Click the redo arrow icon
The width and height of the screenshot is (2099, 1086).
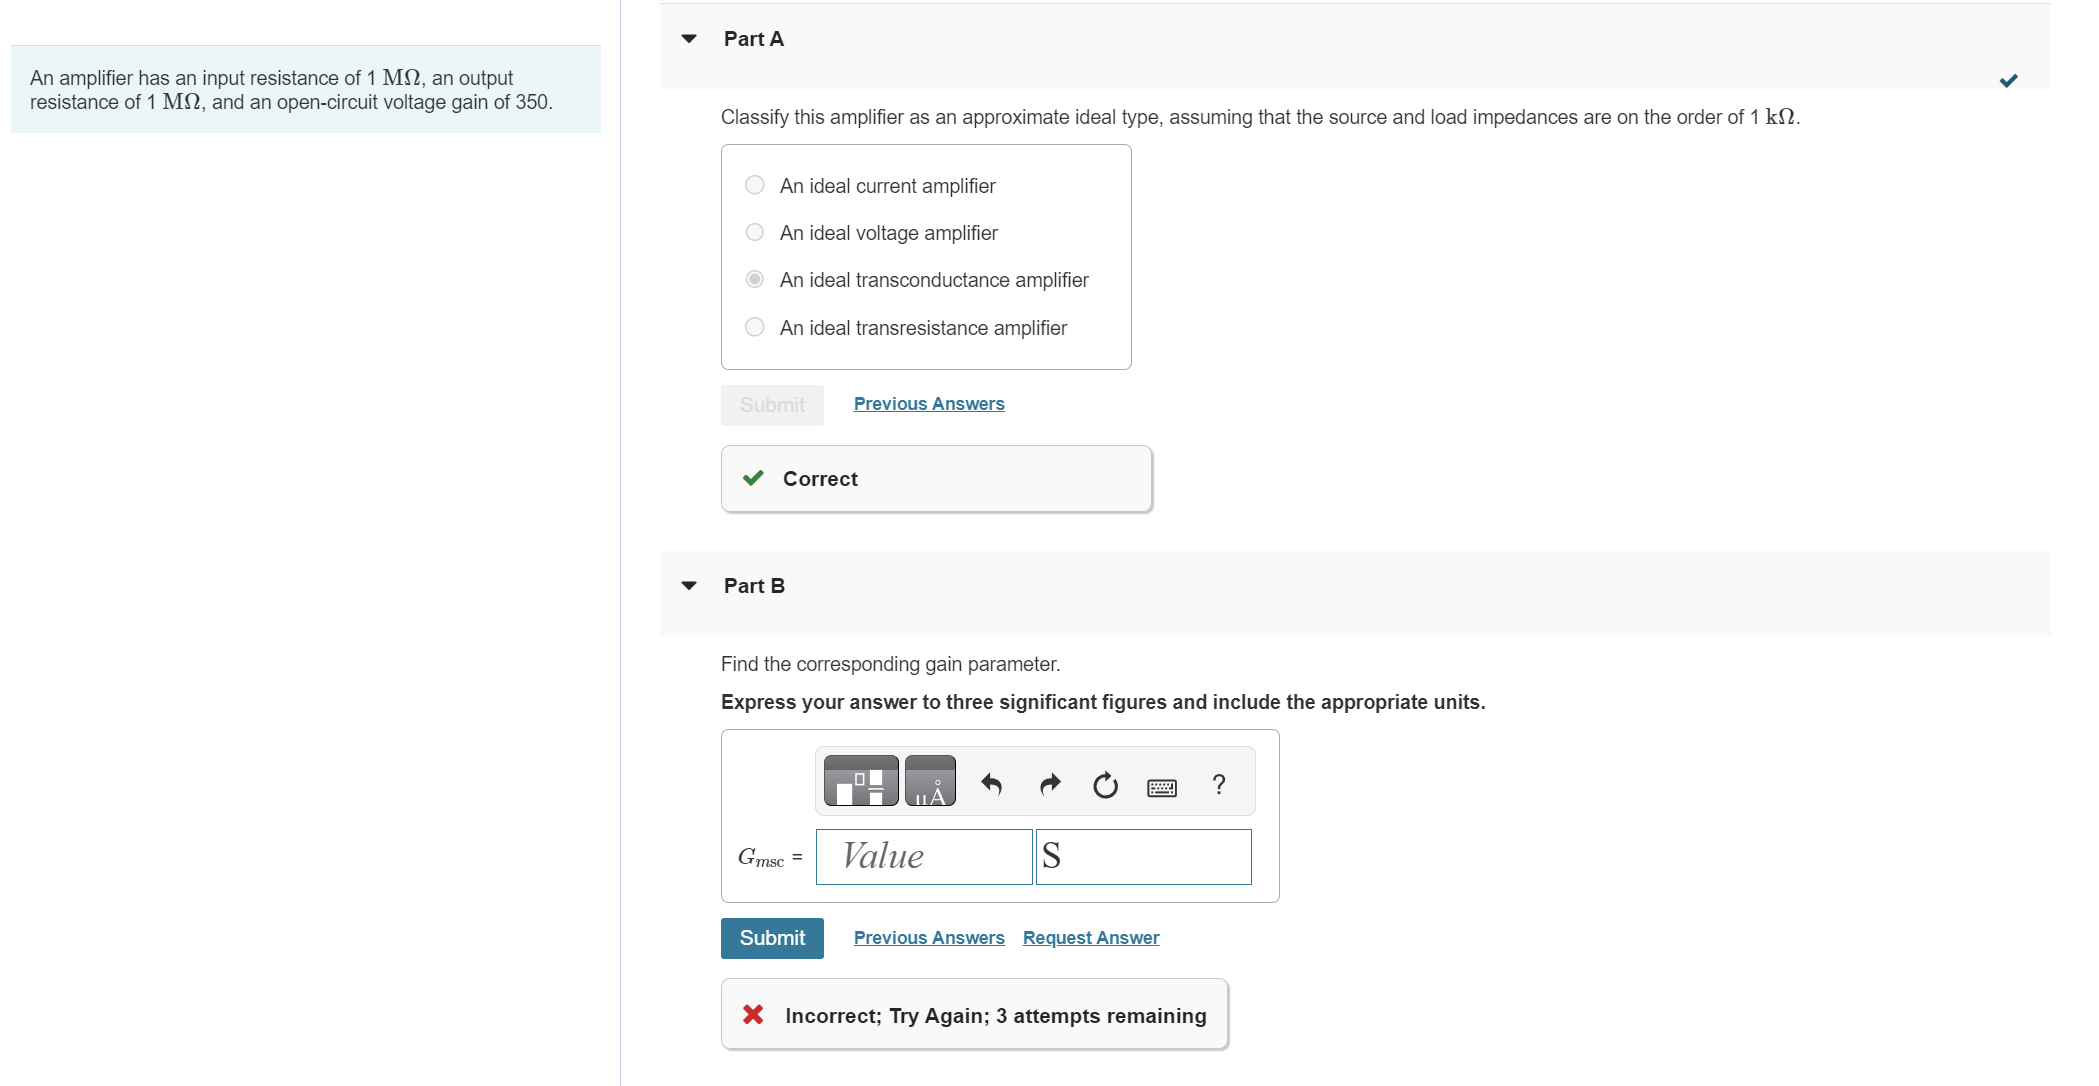1049,785
